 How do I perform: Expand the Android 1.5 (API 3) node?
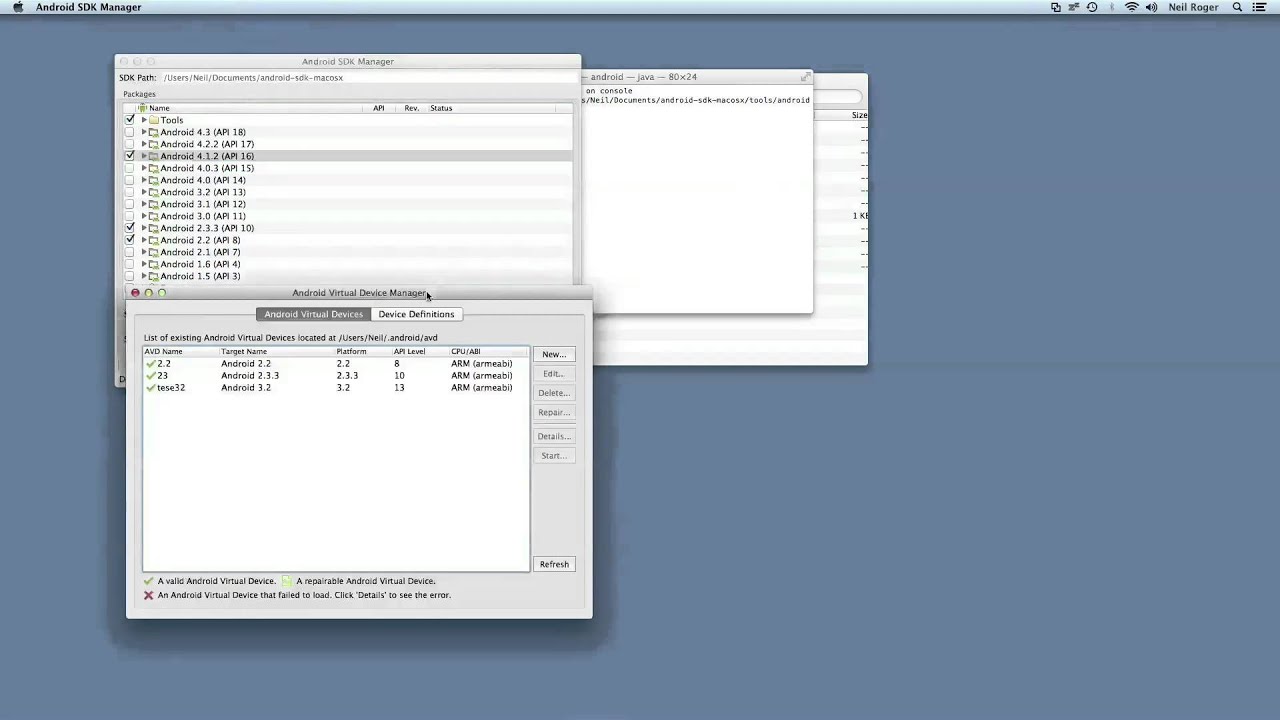click(x=144, y=276)
